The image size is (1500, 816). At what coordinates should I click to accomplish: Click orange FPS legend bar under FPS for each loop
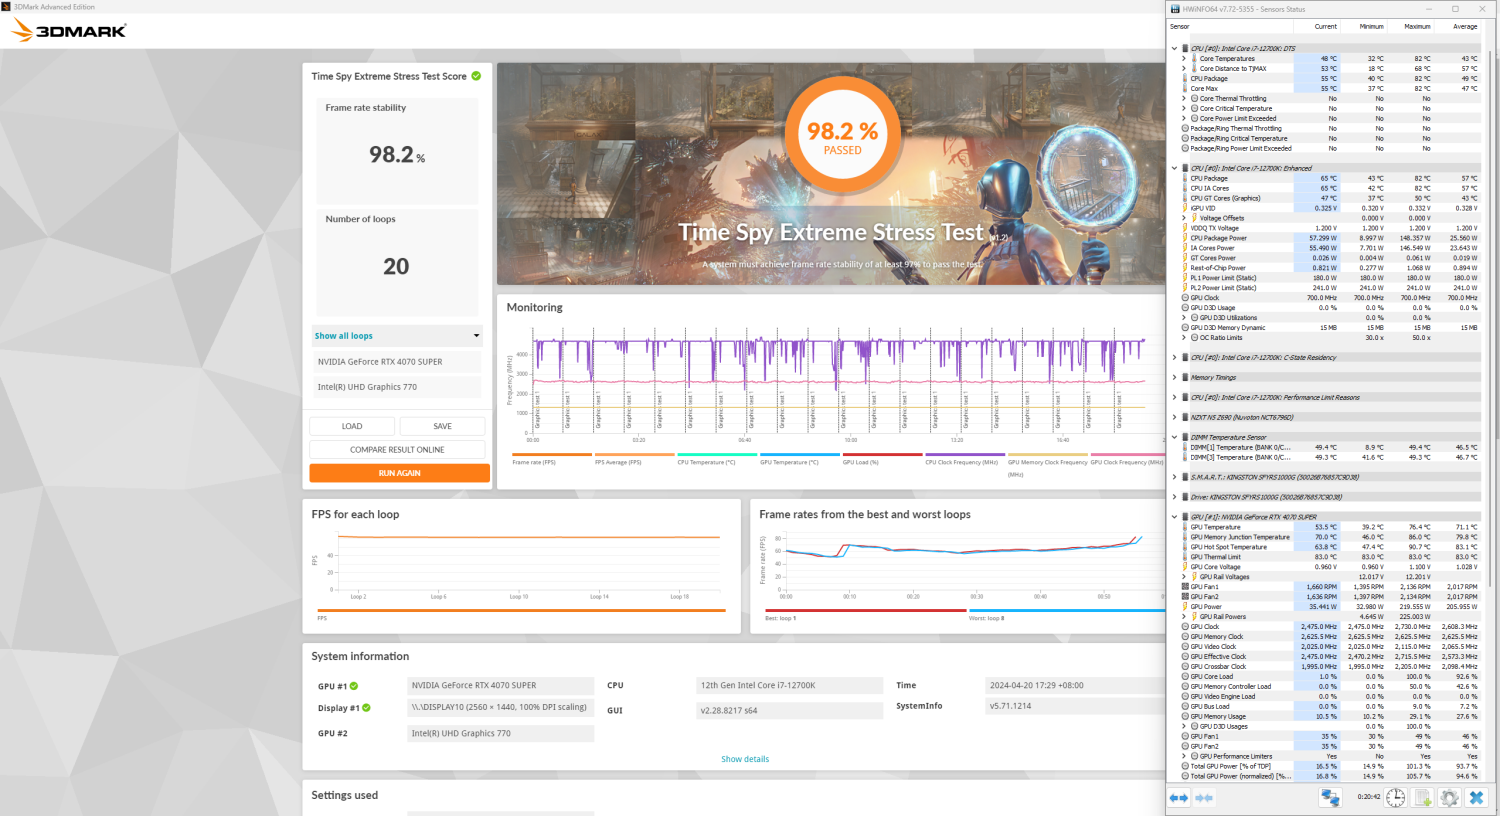(x=521, y=610)
